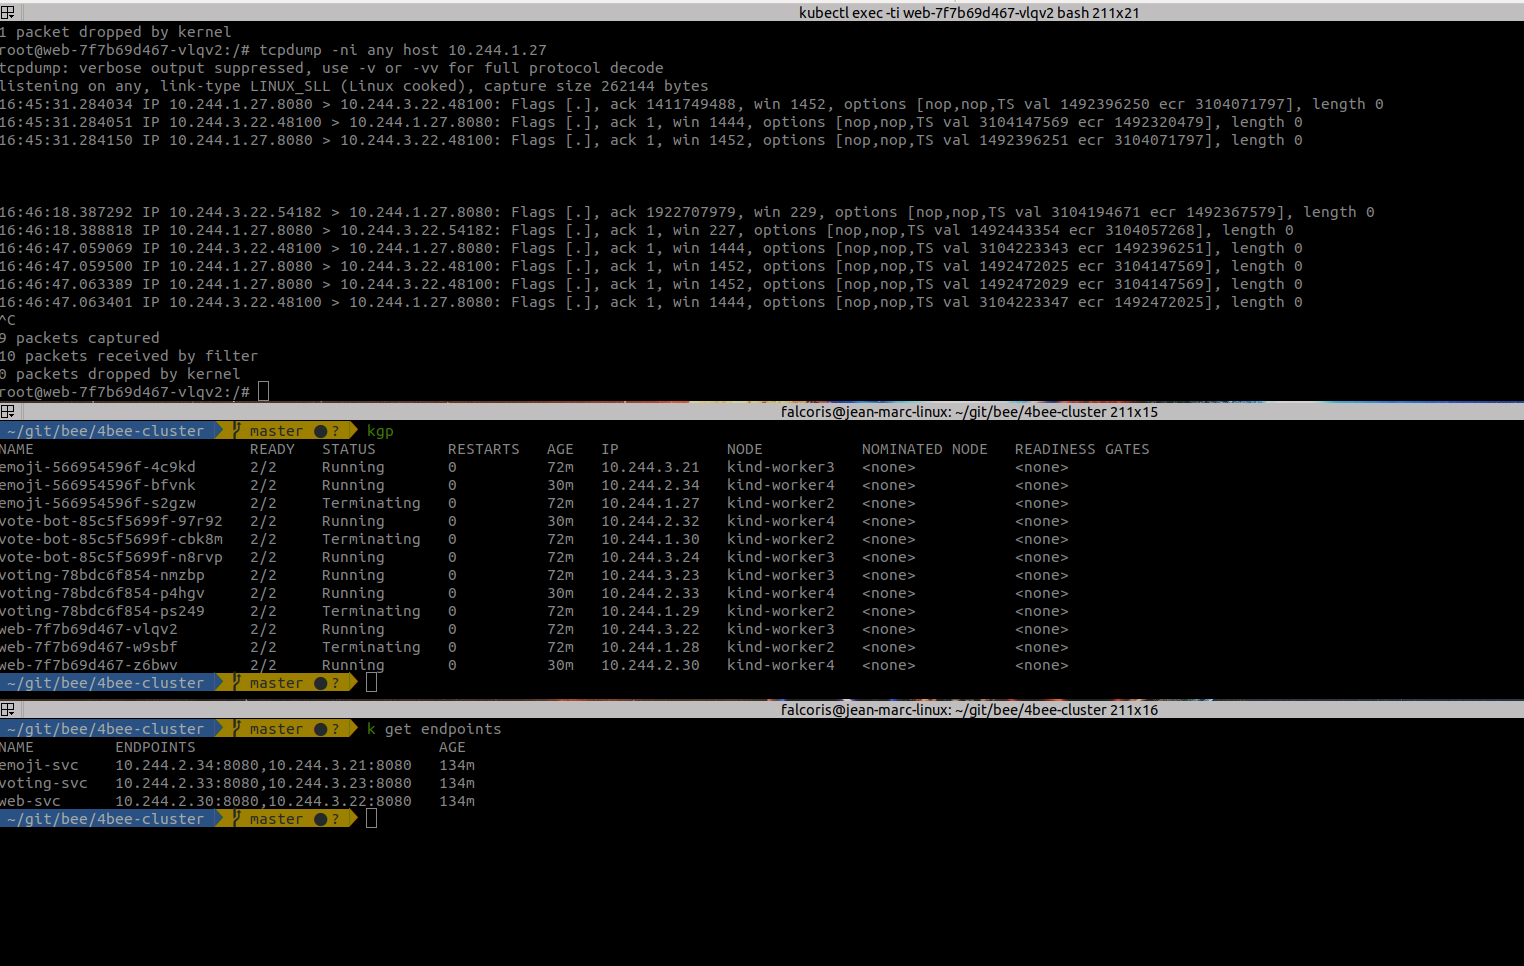The image size is (1524, 966).
Task: Click the voting-svc endpoints 10.244.2.33:8080 list
Action: (x=263, y=783)
